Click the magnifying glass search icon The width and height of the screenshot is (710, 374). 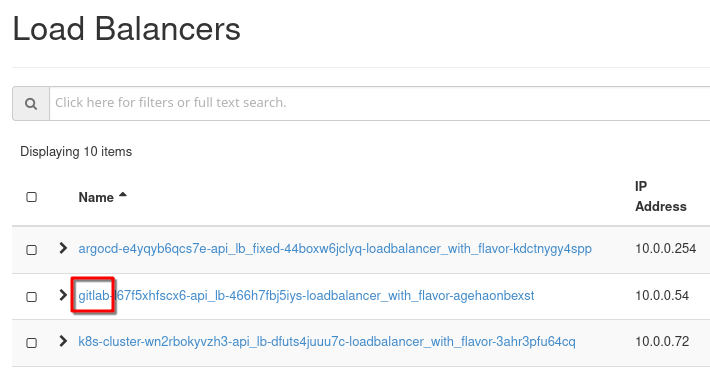31,104
